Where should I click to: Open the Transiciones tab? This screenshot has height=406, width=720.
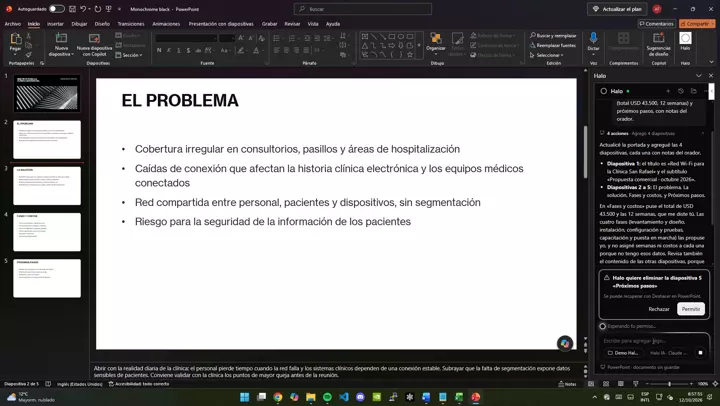point(131,24)
